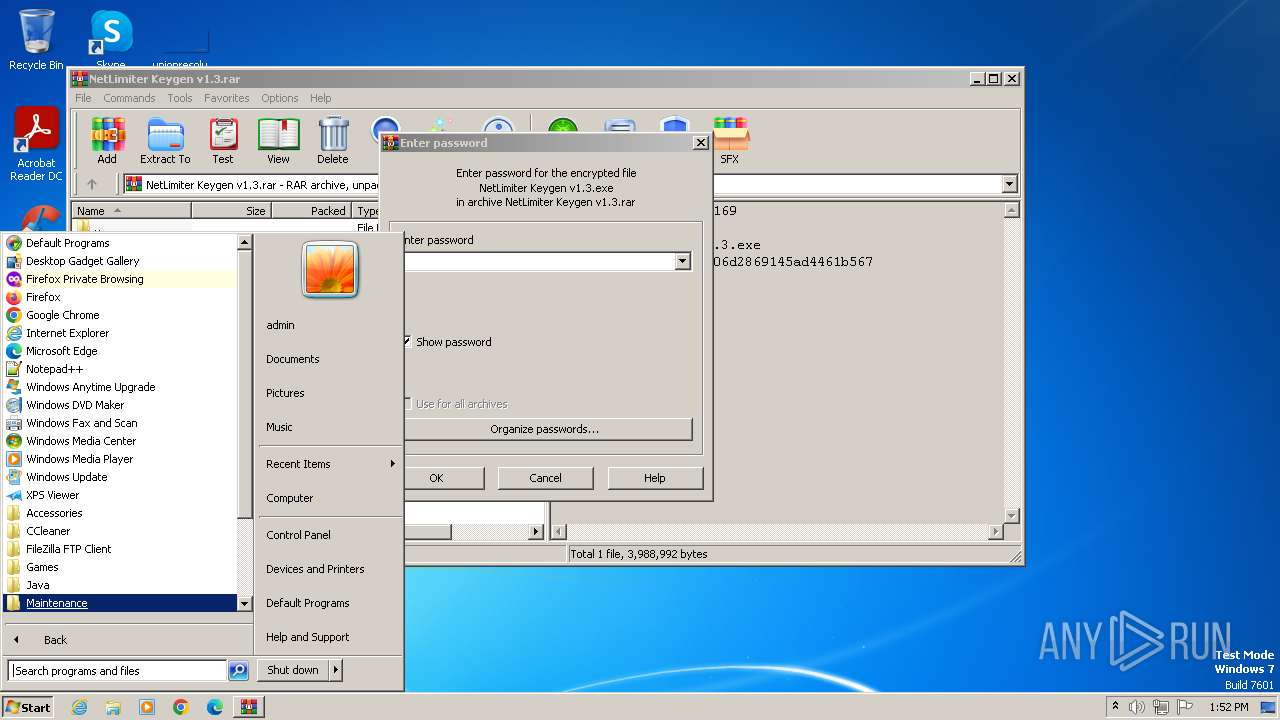
Task: Open the Skype desktop shortcut
Action: (x=111, y=40)
